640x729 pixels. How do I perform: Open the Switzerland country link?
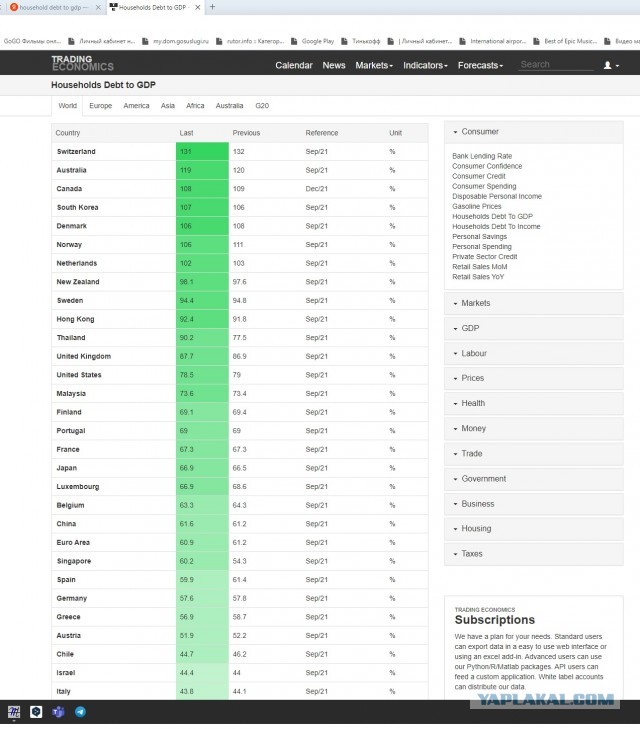tap(76, 152)
